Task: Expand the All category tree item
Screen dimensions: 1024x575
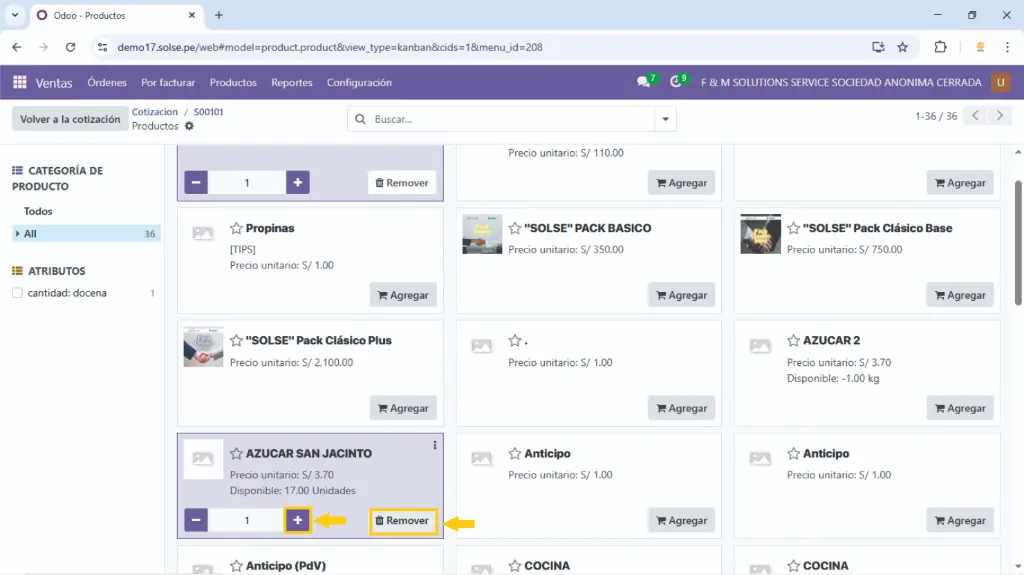Action: (17, 234)
